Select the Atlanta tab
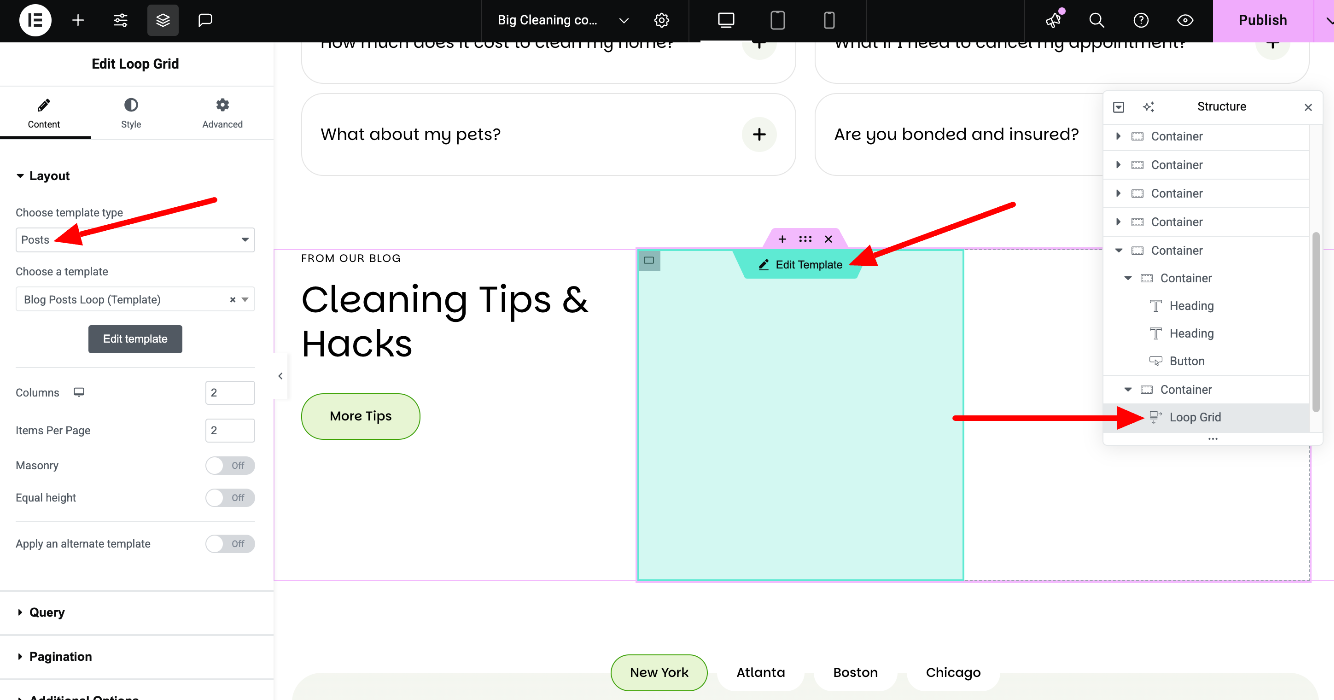 click(761, 673)
